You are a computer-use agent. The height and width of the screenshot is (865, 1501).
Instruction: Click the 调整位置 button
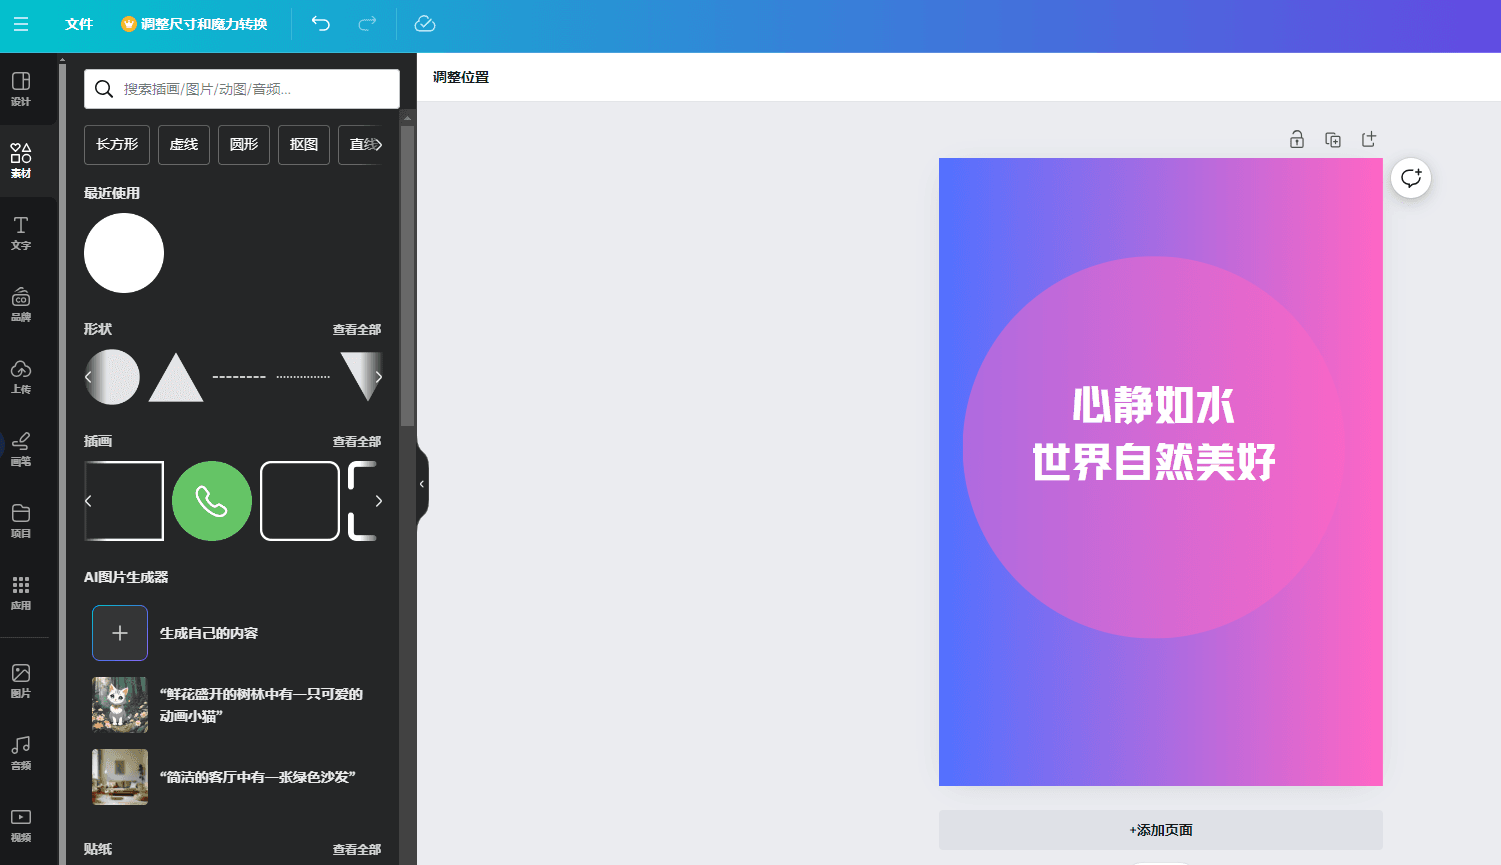click(x=461, y=77)
